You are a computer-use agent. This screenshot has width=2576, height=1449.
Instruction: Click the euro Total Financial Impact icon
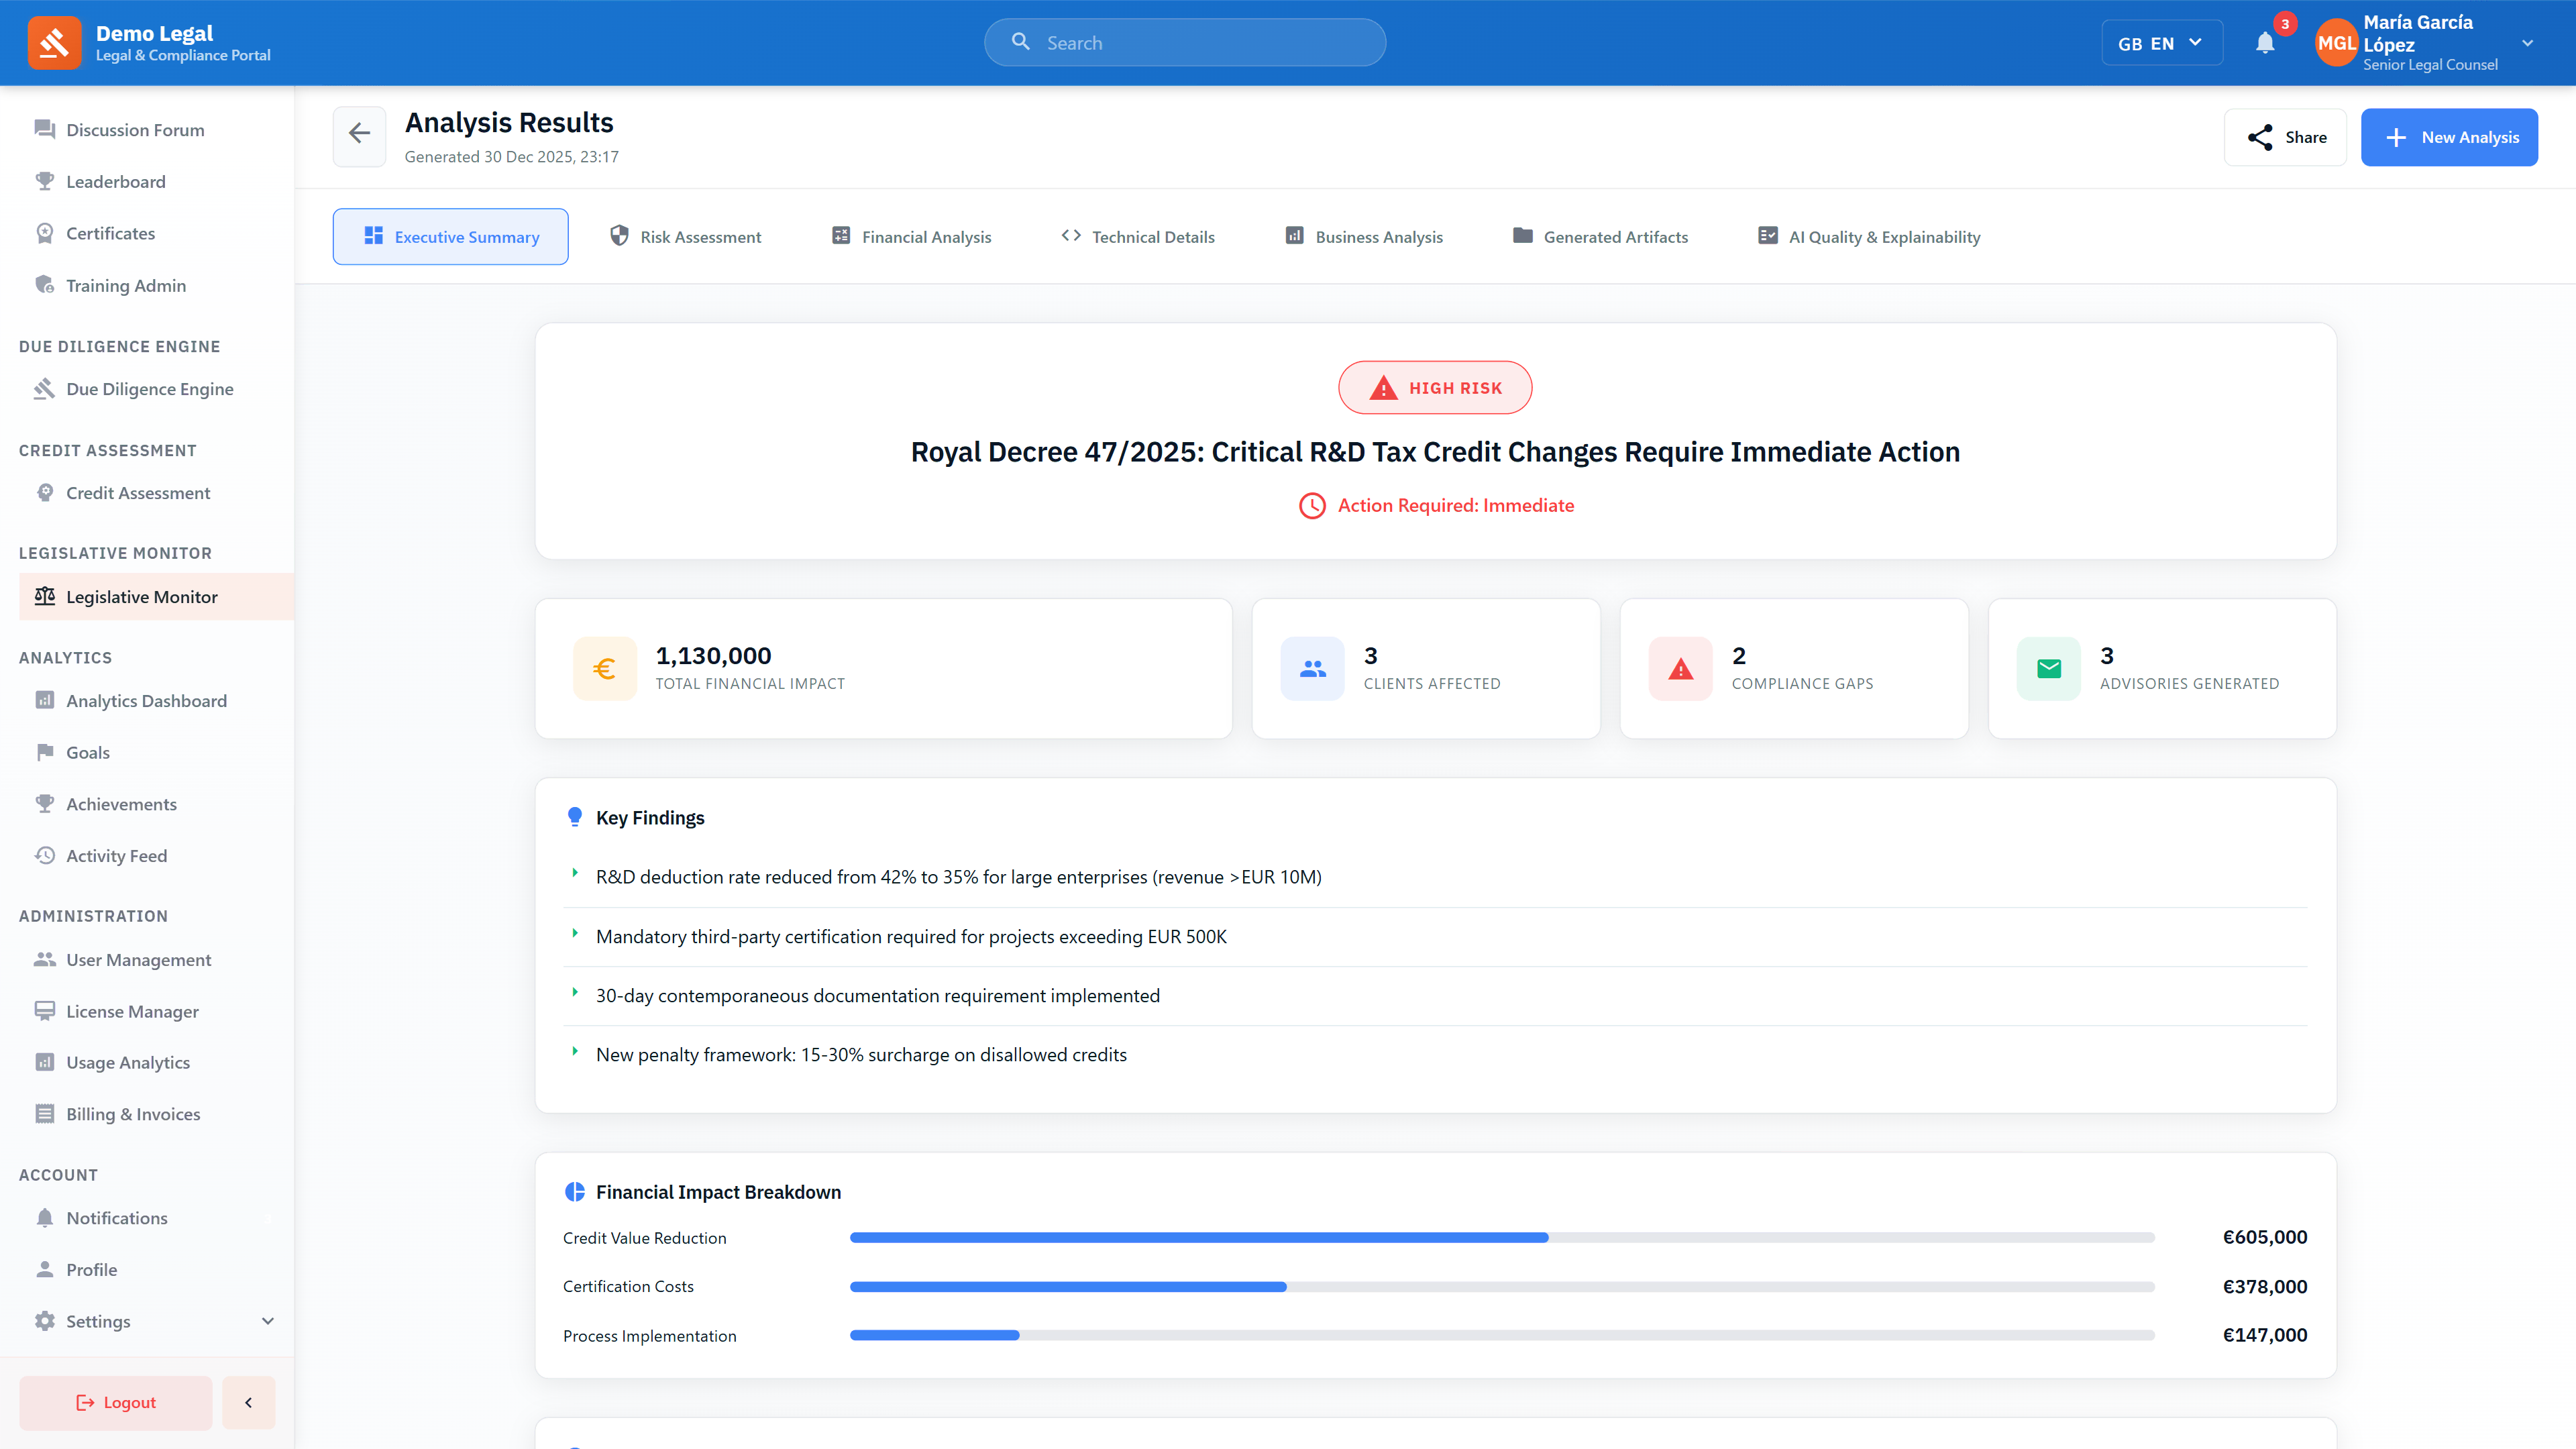point(604,669)
